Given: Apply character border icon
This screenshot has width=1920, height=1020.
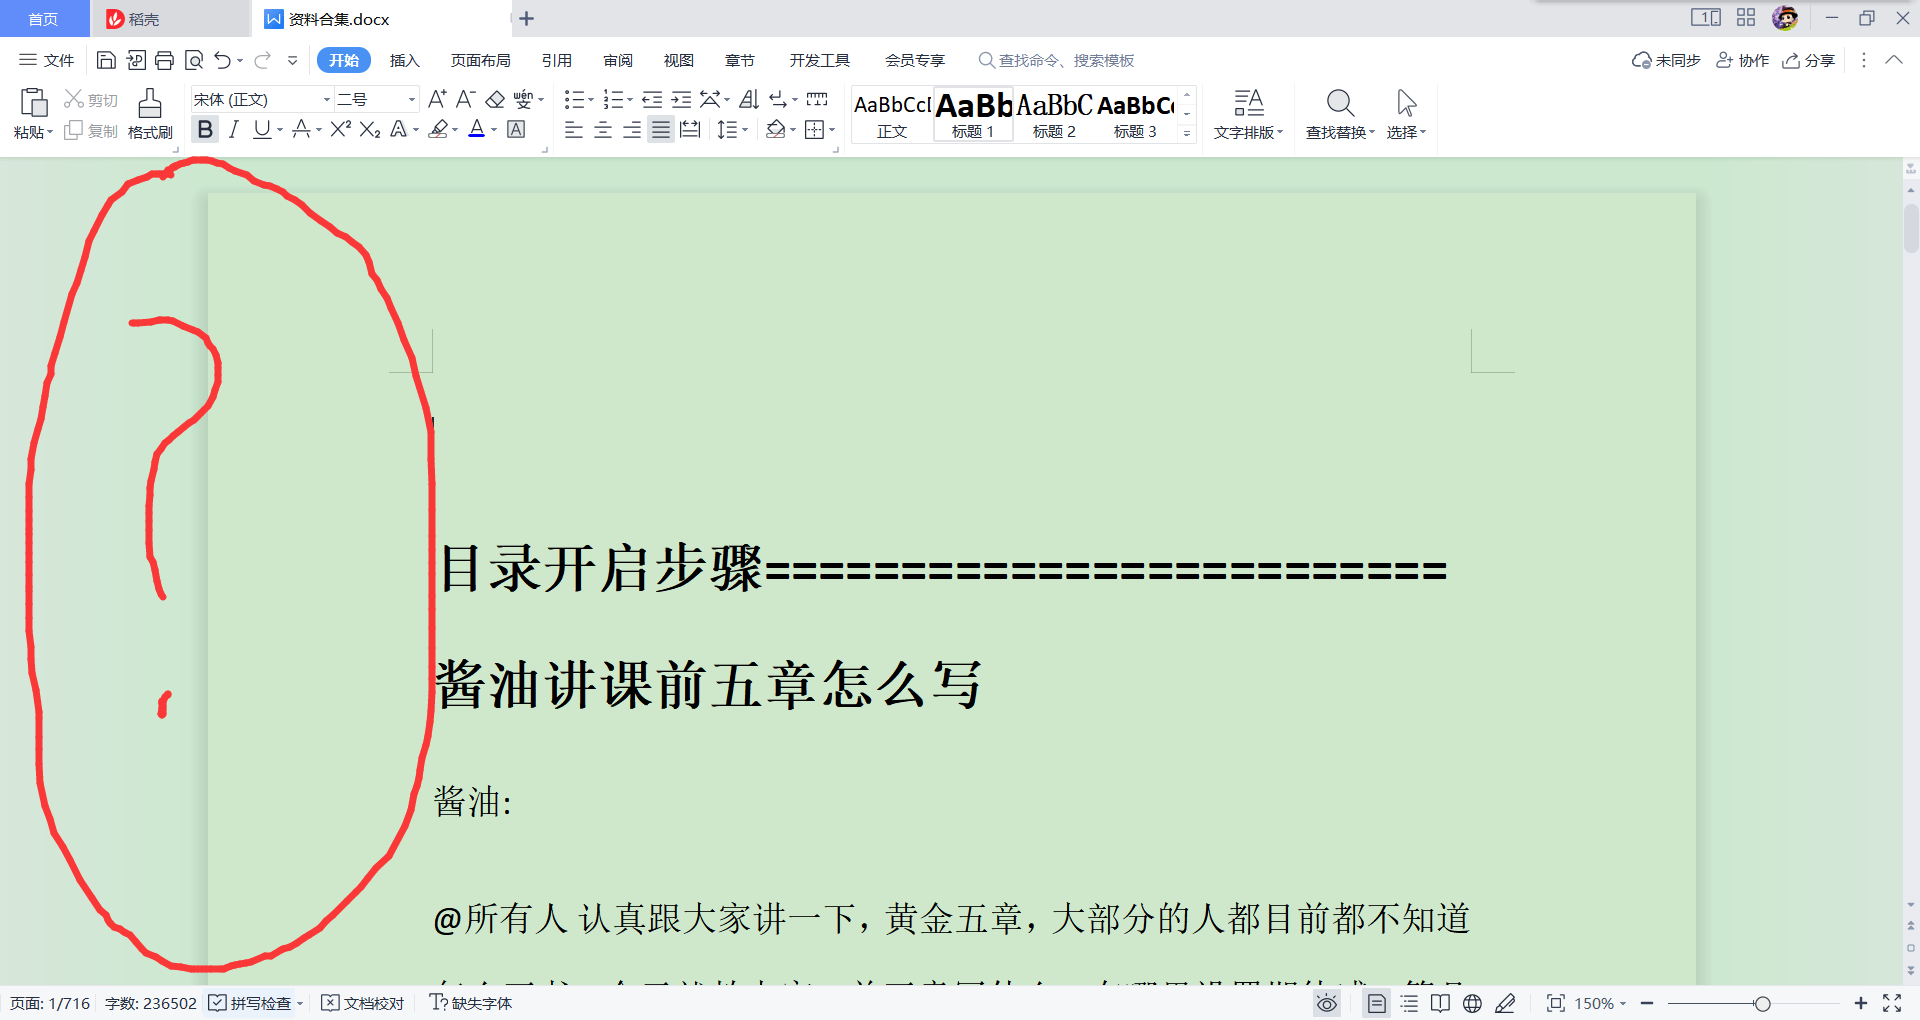Looking at the screenshot, I should (x=516, y=129).
